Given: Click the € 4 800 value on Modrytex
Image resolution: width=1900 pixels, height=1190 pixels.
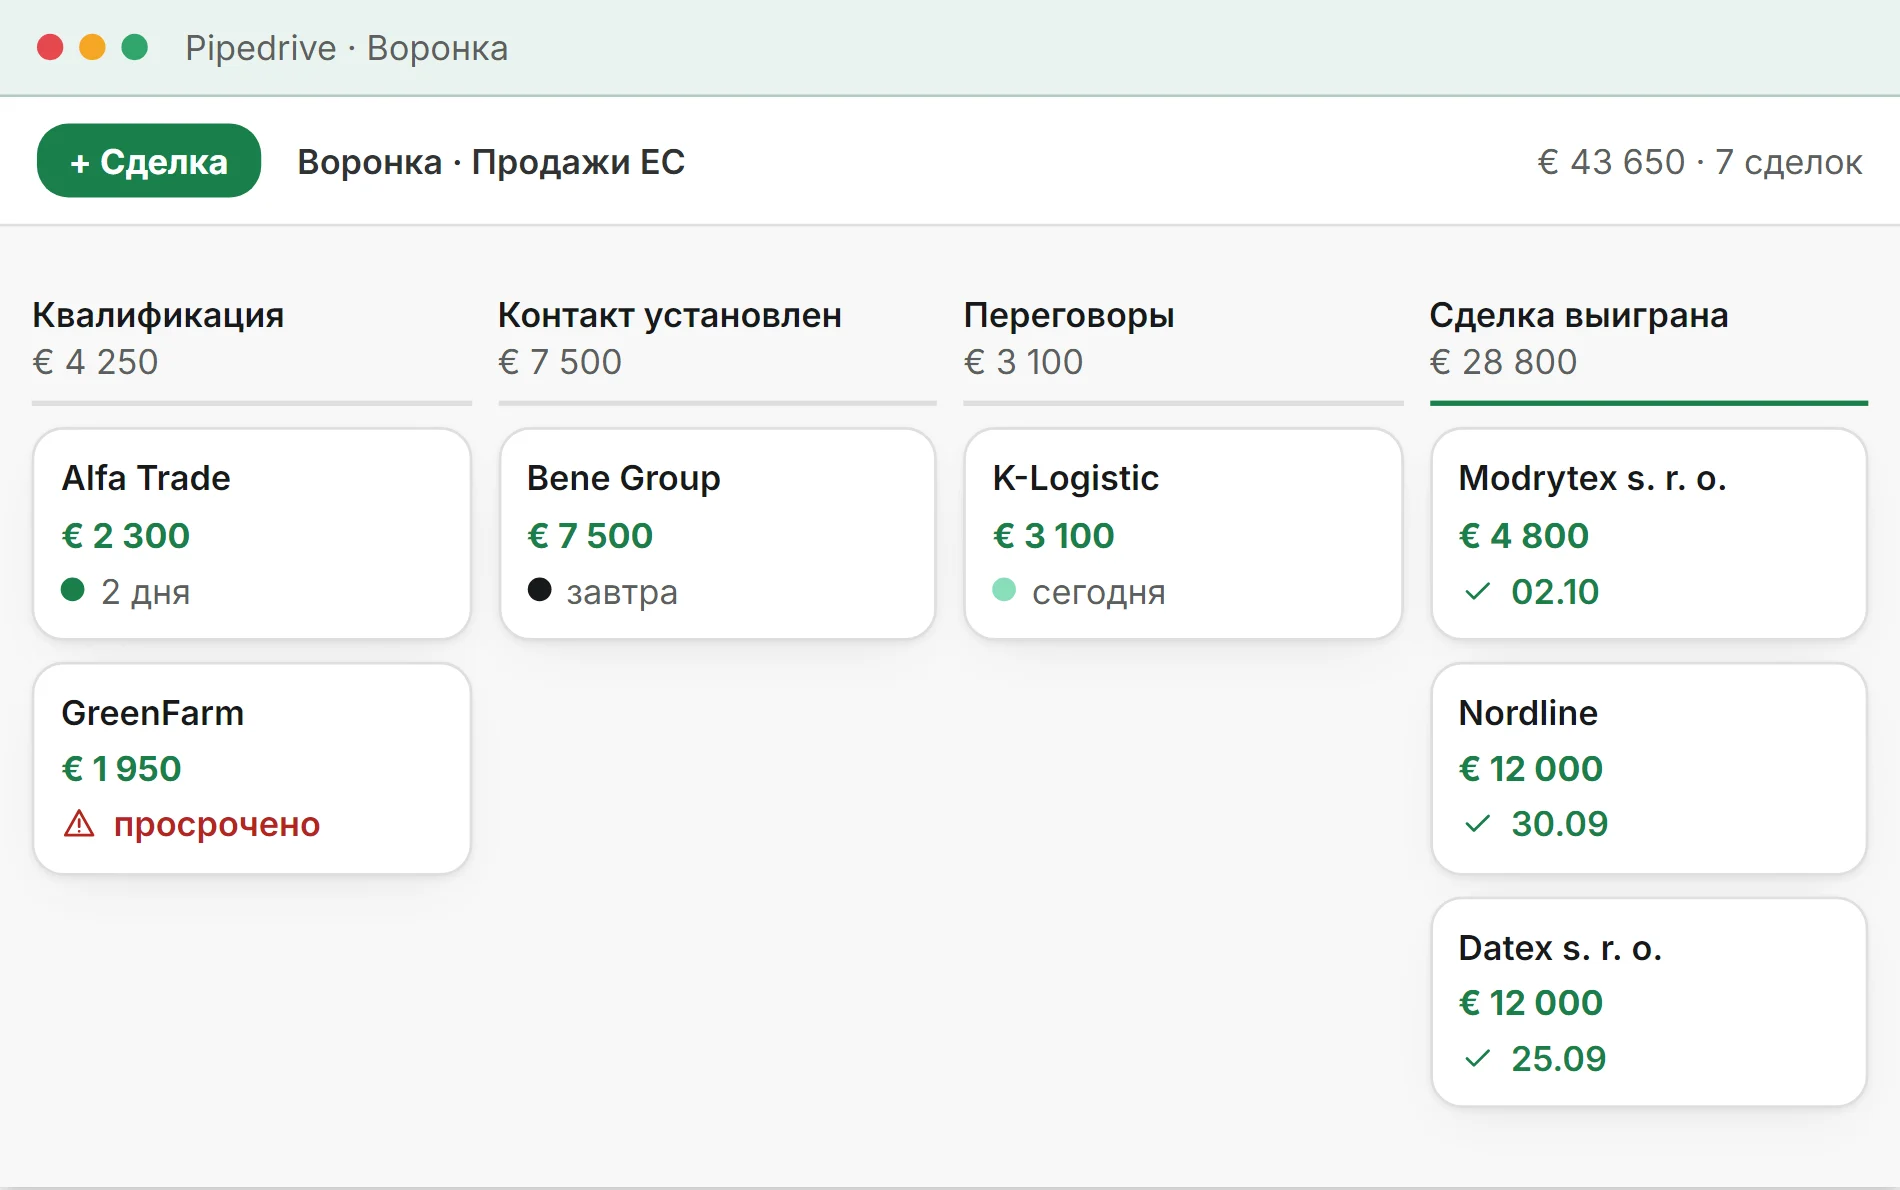Looking at the screenshot, I should (1524, 535).
